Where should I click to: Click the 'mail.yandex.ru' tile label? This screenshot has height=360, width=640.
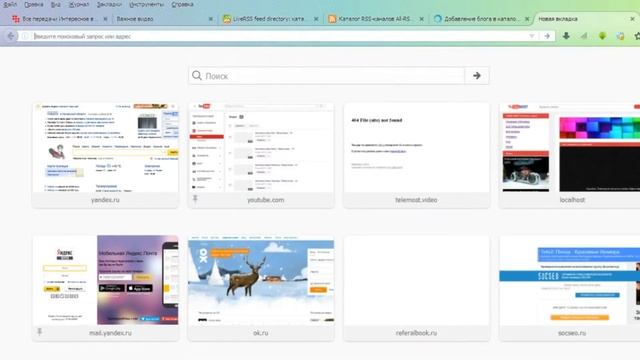(110, 333)
